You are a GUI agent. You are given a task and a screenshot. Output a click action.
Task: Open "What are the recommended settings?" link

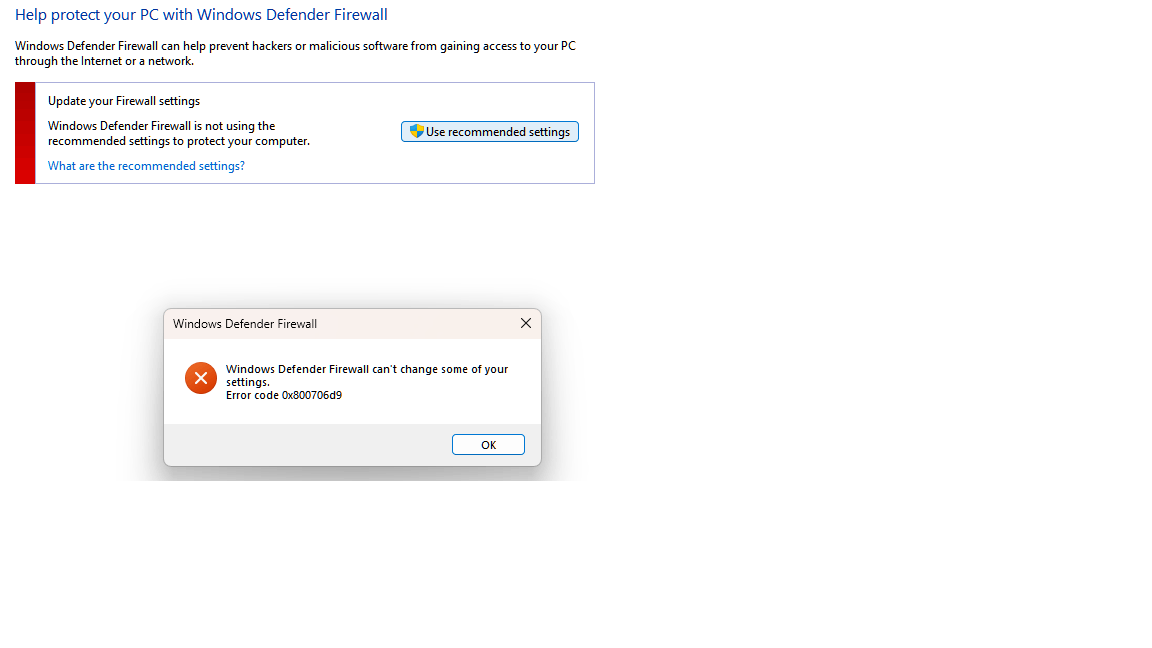146,166
